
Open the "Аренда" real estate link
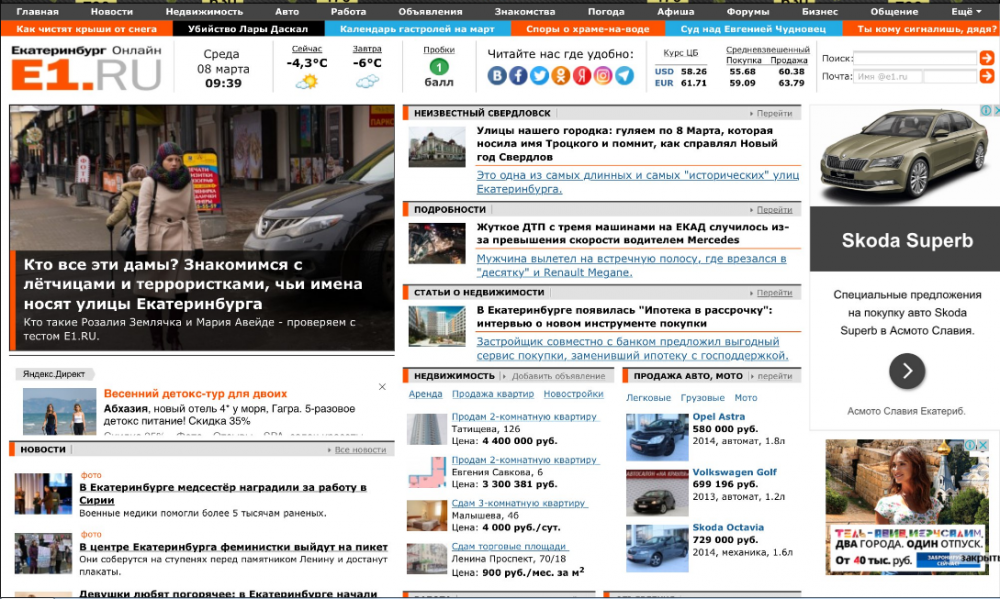point(425,394)
